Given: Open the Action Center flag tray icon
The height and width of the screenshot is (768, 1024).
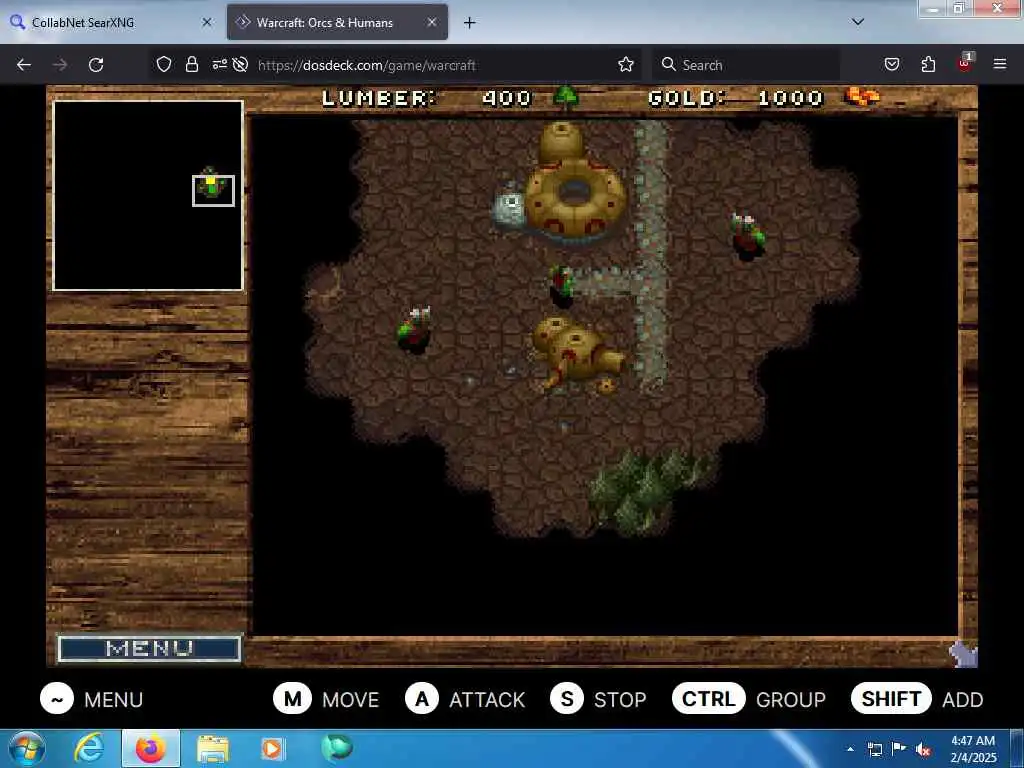Looking at the screenshot, I should pos(899,749).
